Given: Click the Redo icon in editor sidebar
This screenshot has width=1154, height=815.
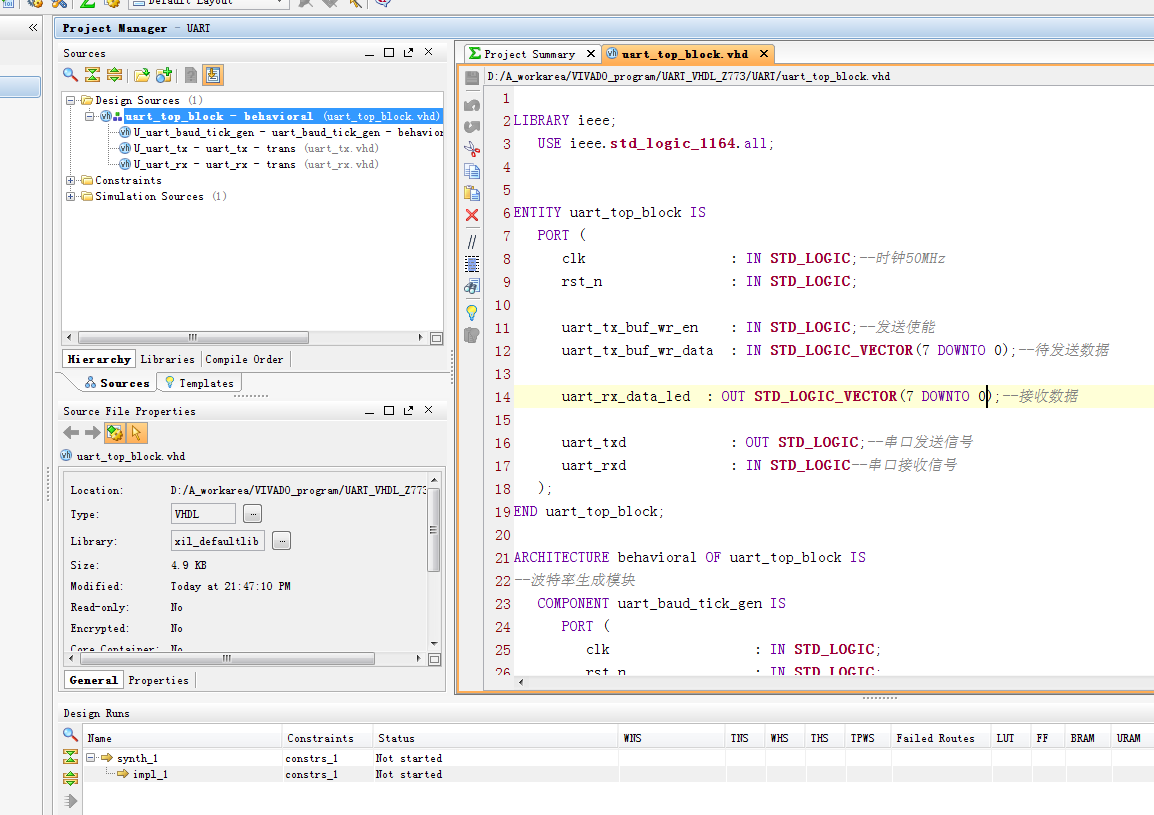Looking at the screenshot, I should [x=472, y=127].
